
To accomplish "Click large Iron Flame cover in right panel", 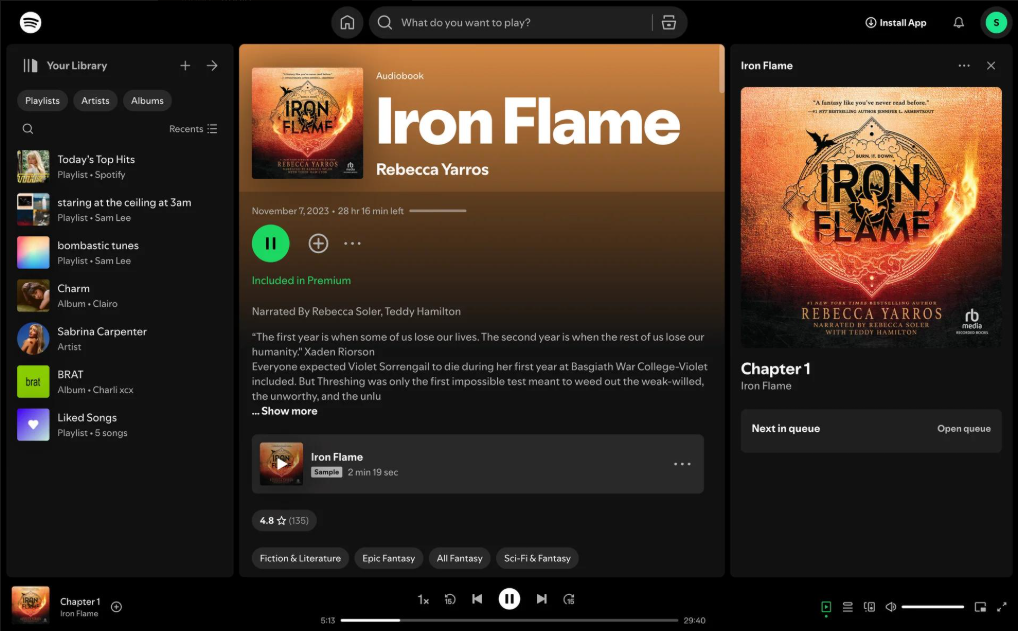I will click(871, 217).
